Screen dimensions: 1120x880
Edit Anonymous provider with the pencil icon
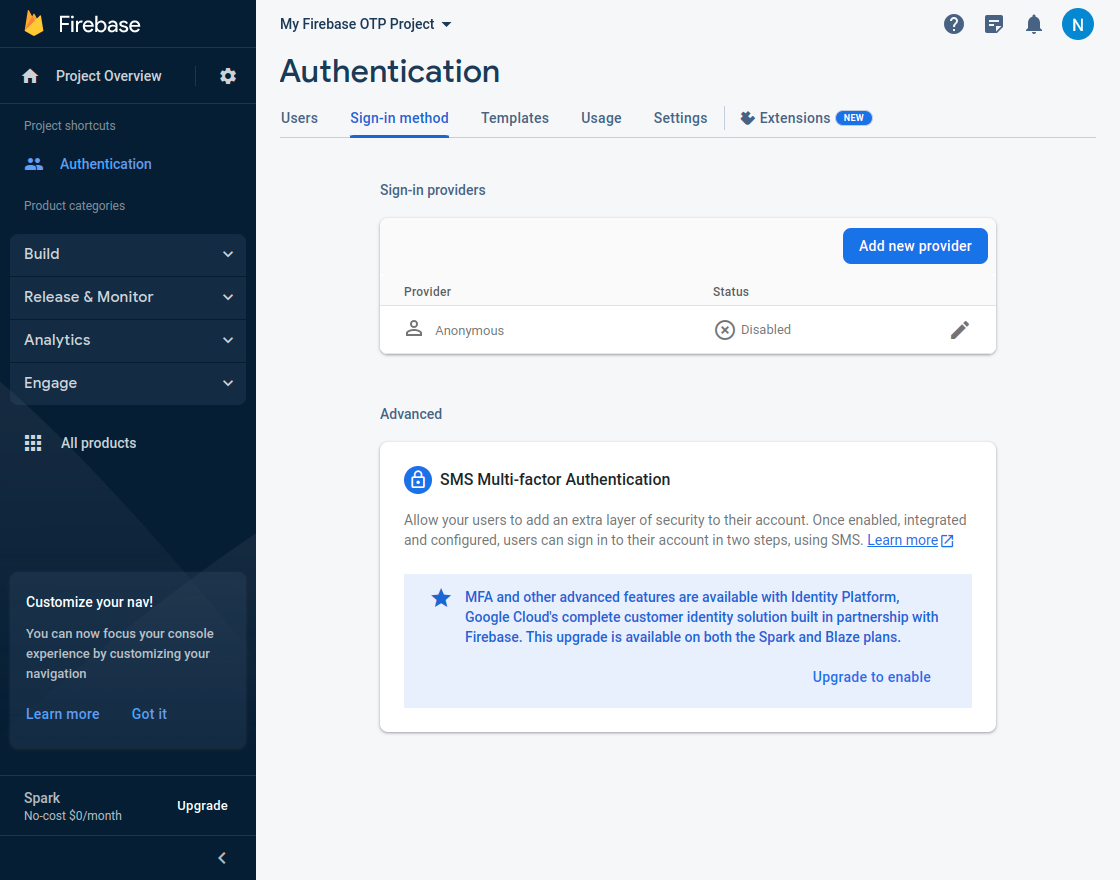pos(960,329)
